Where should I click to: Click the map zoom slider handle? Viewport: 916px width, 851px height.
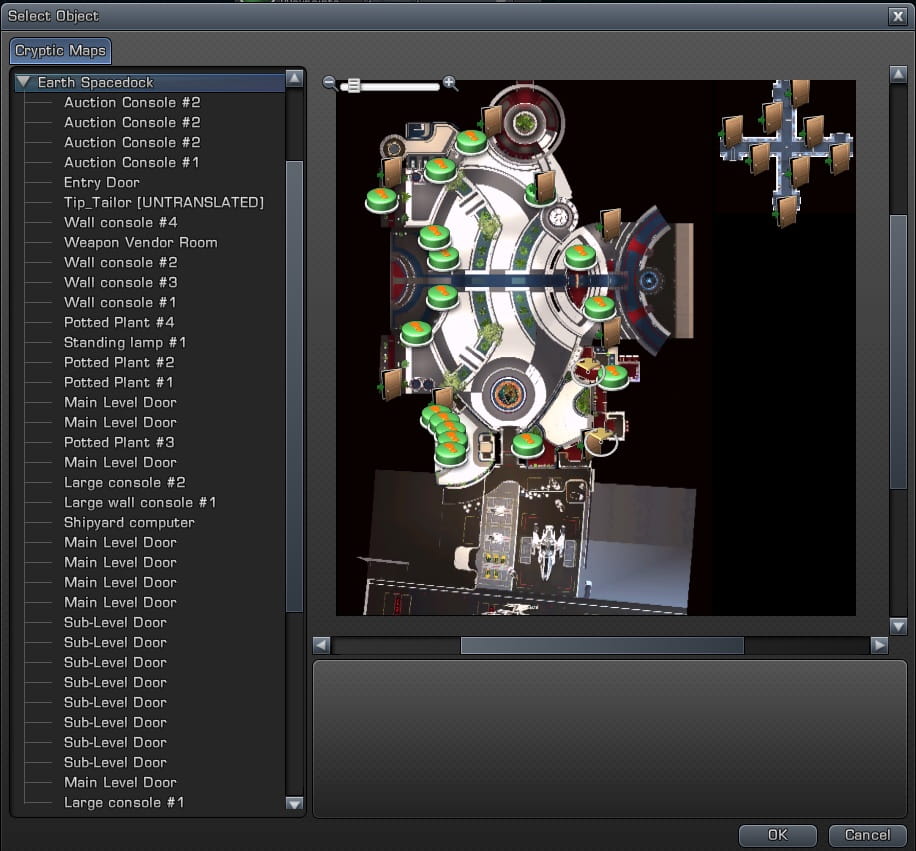(353, 86)
